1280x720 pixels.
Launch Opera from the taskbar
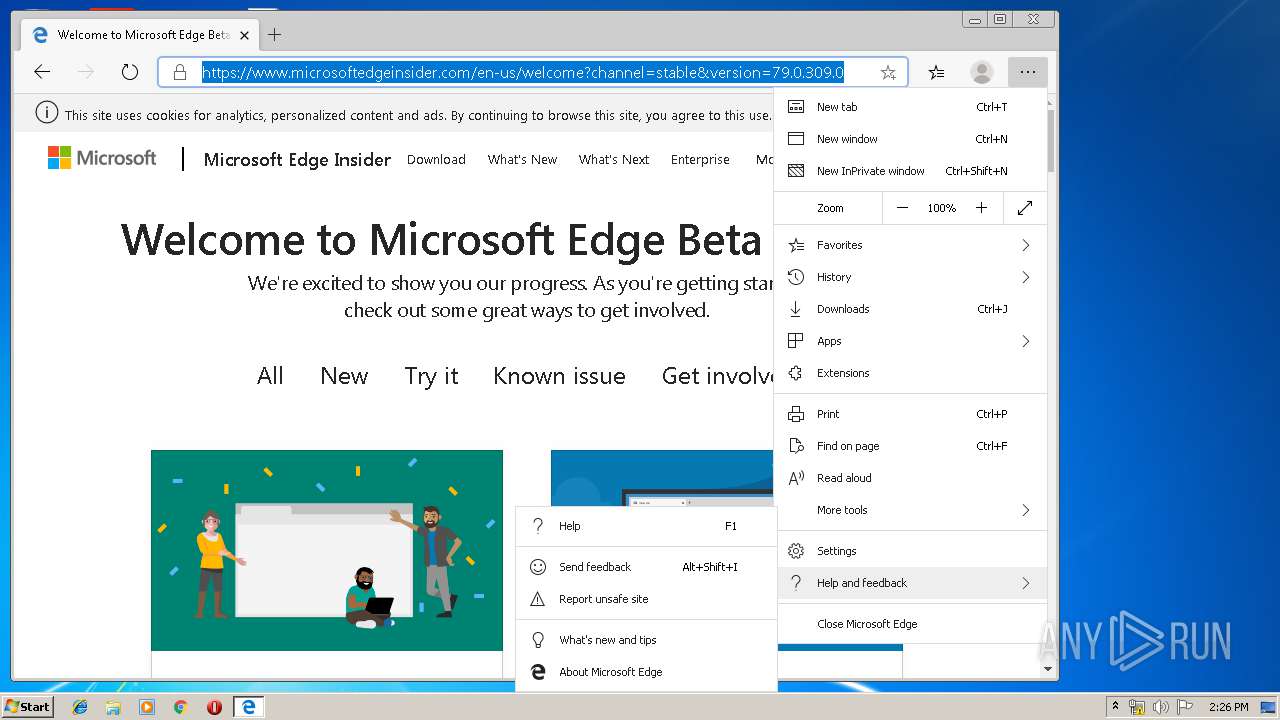click(214, 707)
